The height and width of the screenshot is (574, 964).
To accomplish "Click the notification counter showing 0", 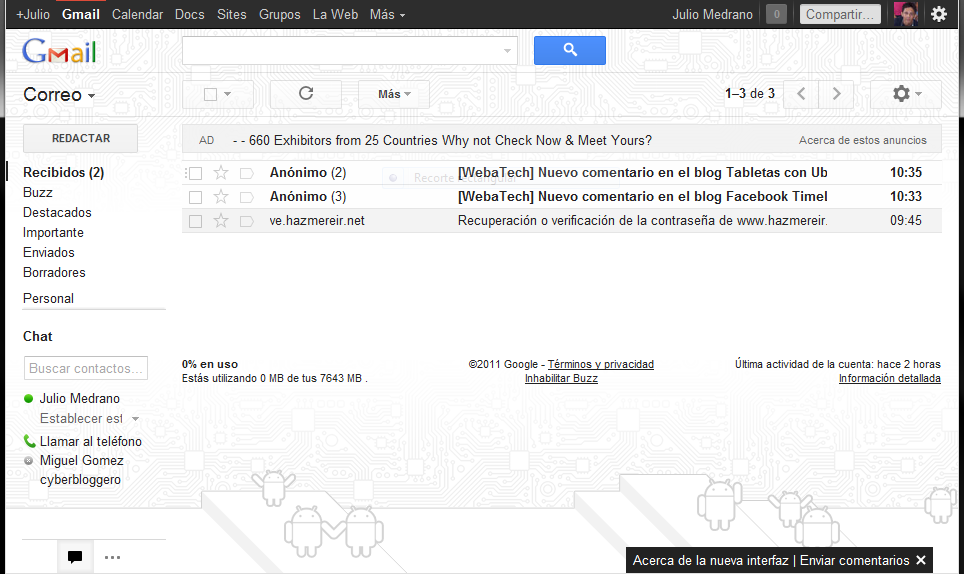I will coord(776,14).
